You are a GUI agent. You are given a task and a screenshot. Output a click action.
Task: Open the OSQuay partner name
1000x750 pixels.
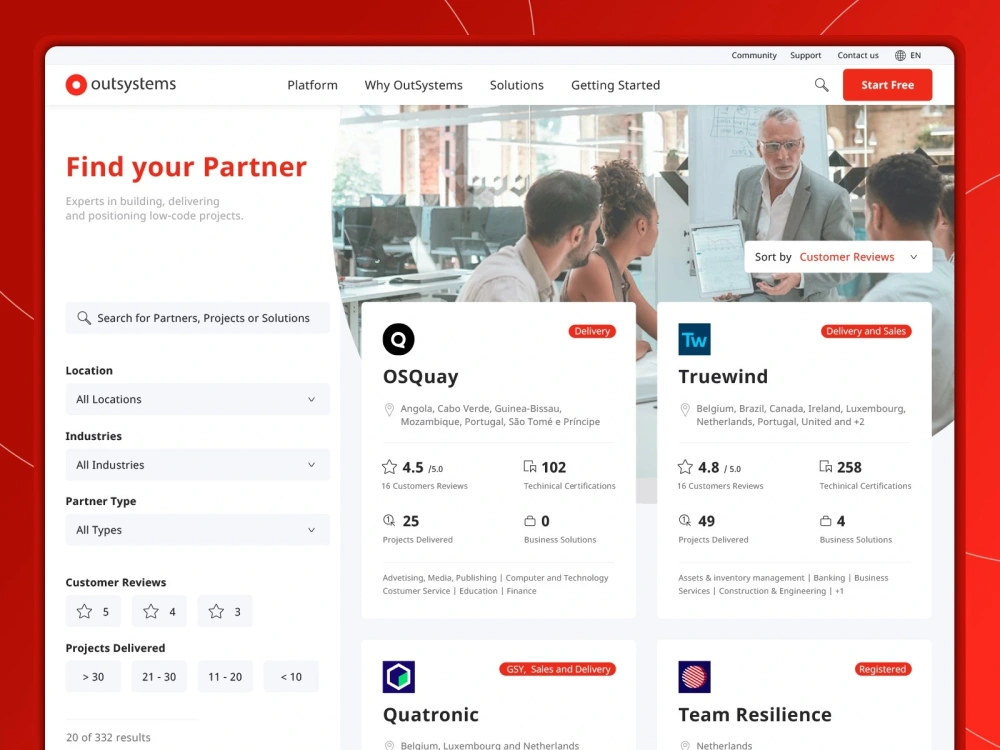click(420, 377)
